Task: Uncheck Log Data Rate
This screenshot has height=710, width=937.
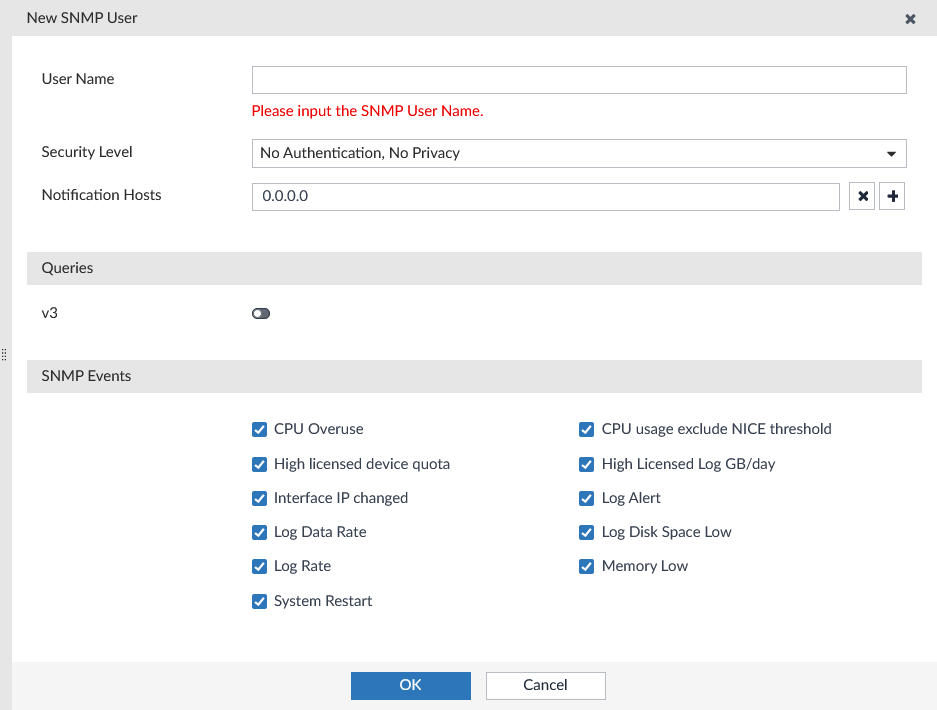Action: click(x=259, y=532)
